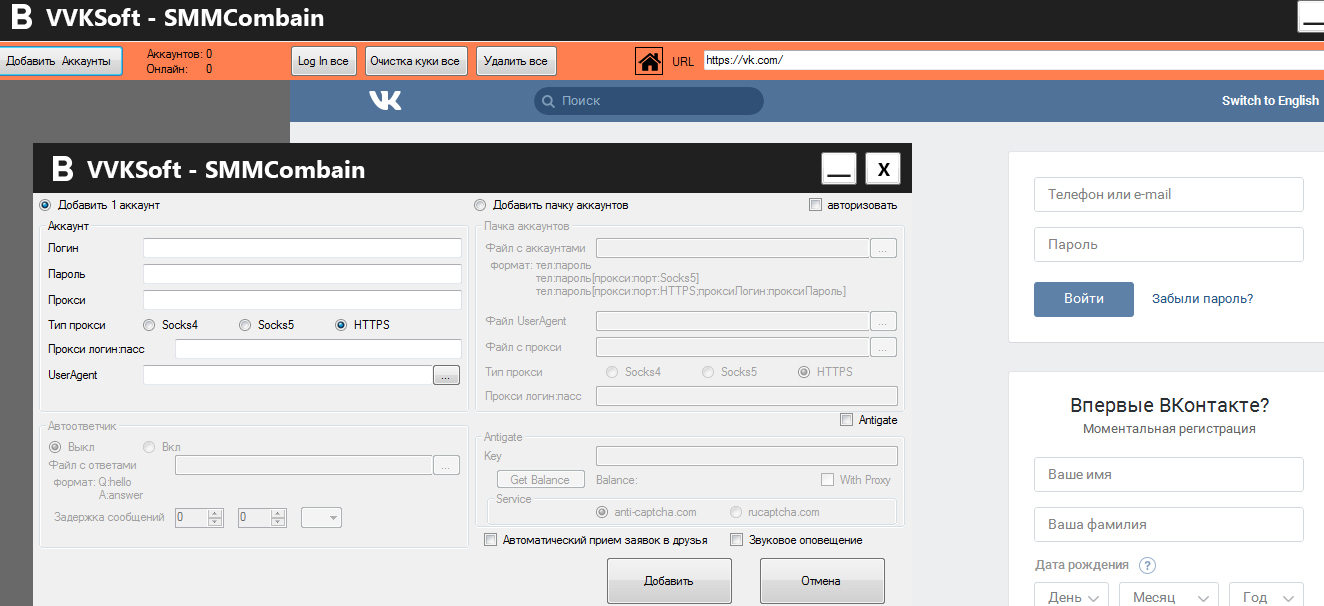The image size is (1324, 606).
Task: Go to home page via house icon
Action: pos(649,61)
